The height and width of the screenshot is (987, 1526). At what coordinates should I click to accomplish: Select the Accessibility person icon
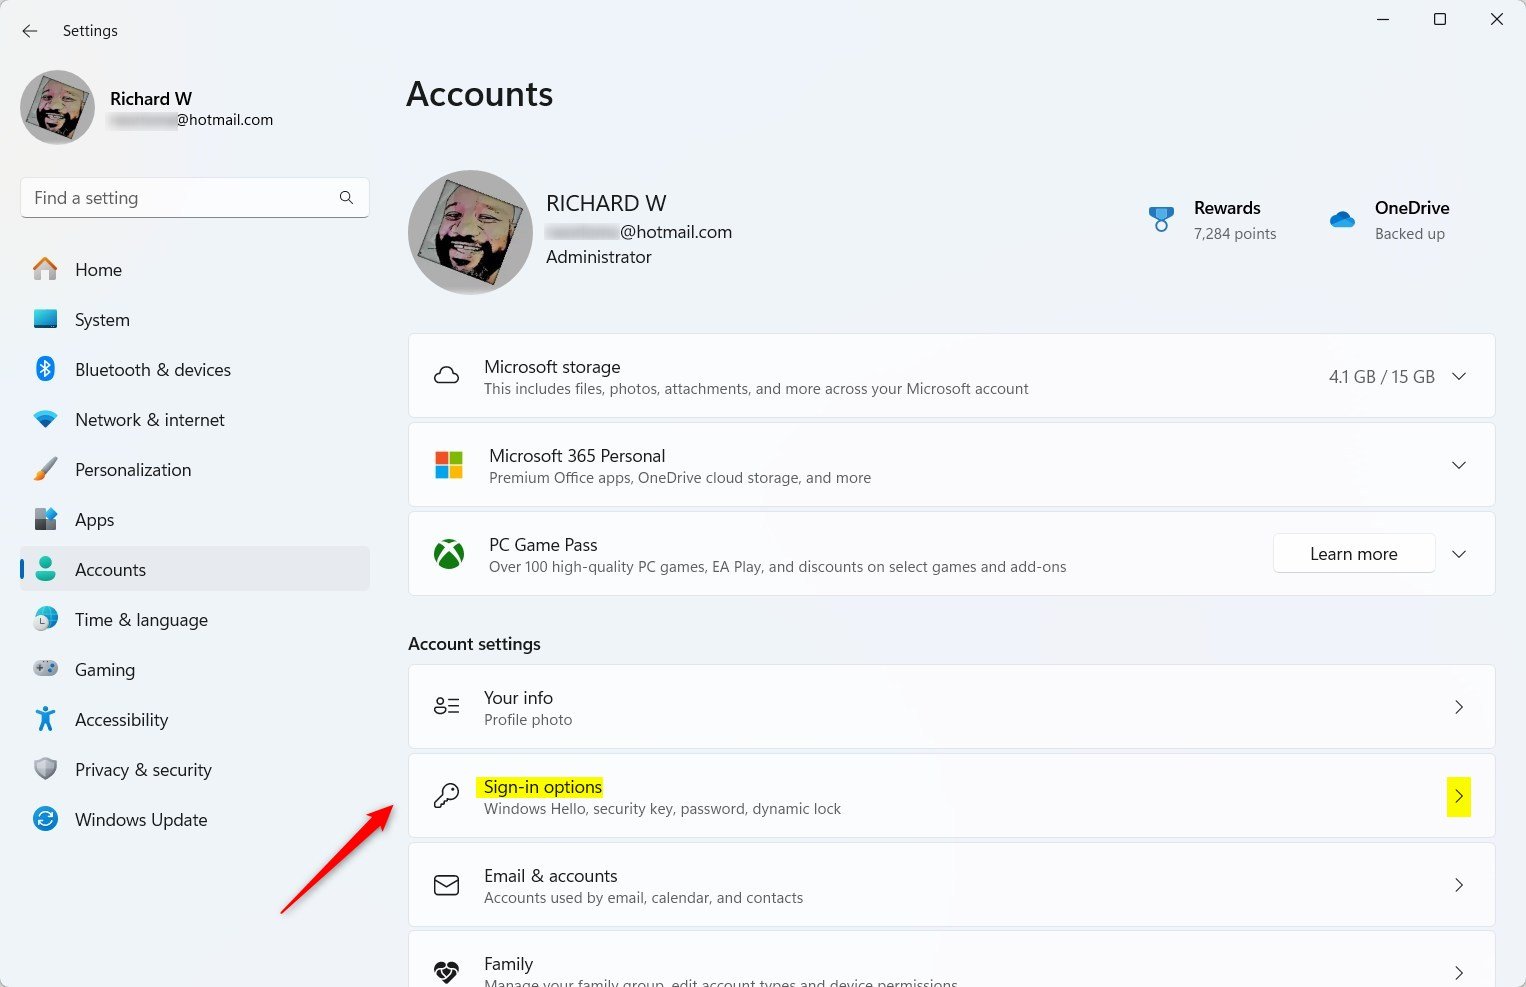[x=46, y=719]
